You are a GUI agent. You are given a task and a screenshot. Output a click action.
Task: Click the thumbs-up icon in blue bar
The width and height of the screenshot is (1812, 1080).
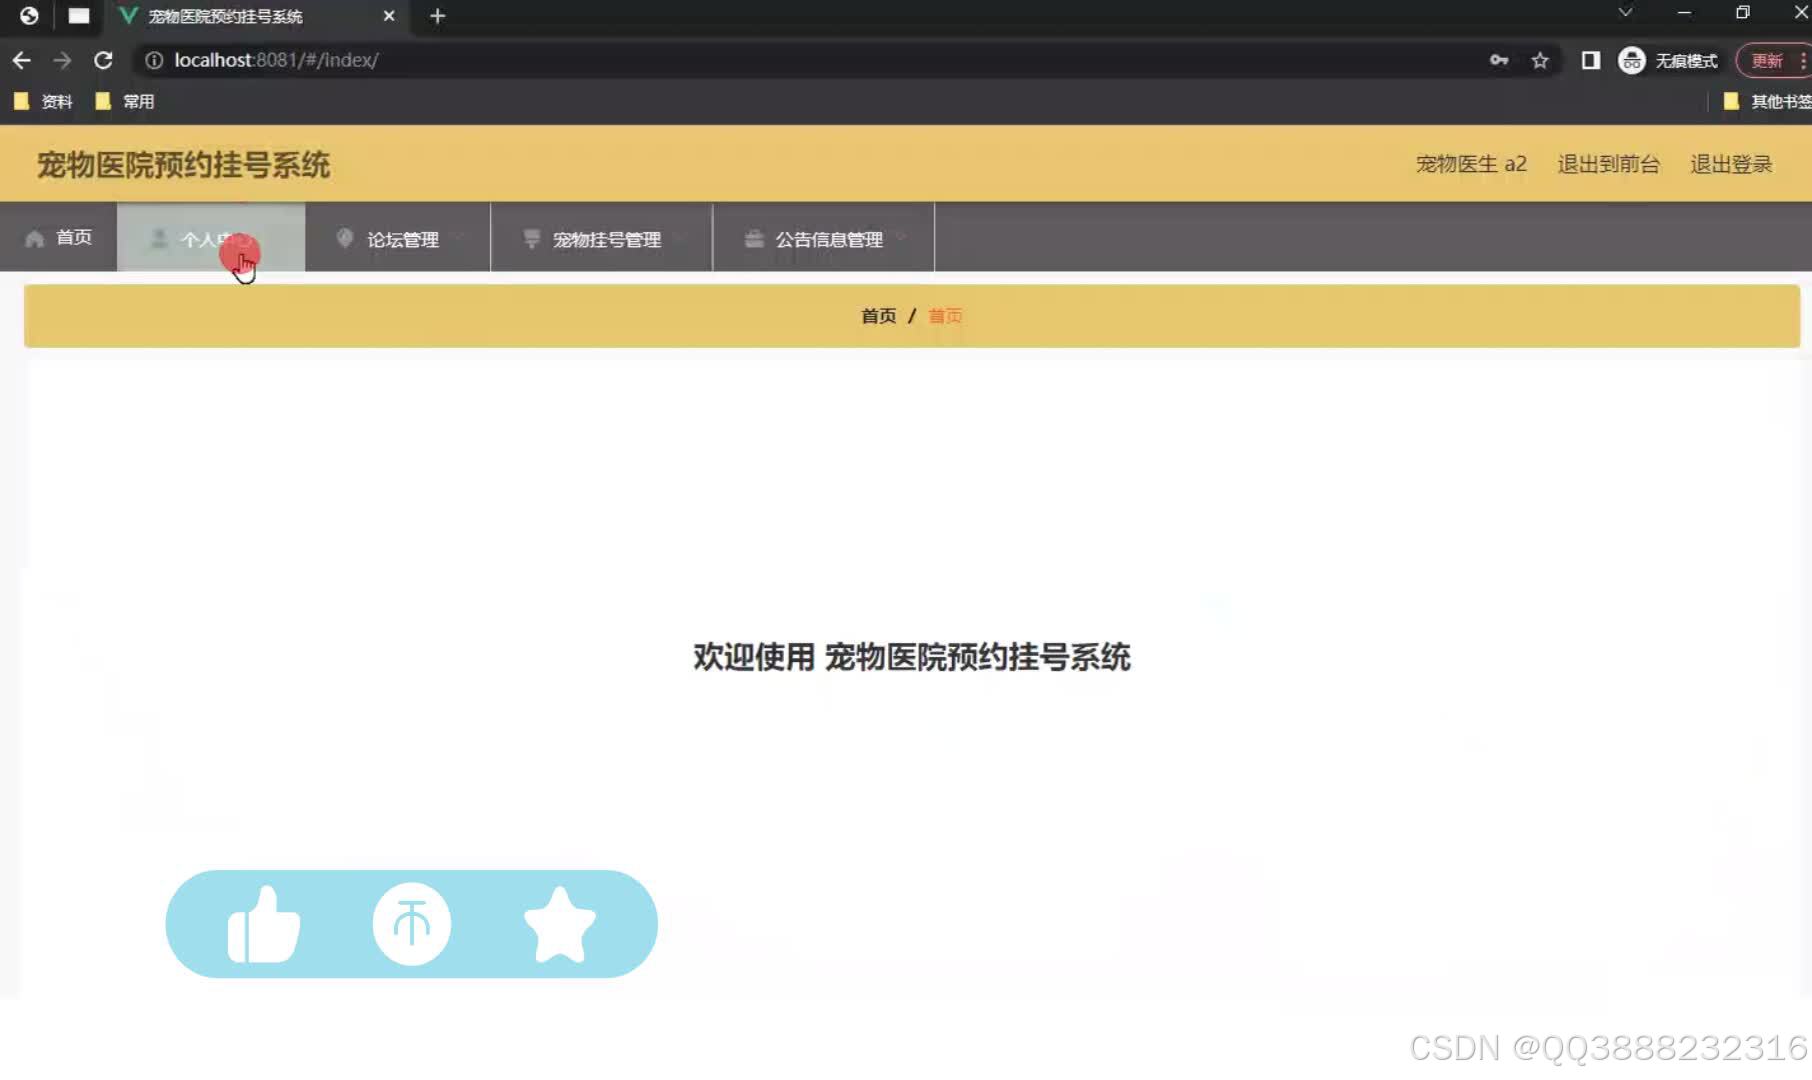(263, 924)
